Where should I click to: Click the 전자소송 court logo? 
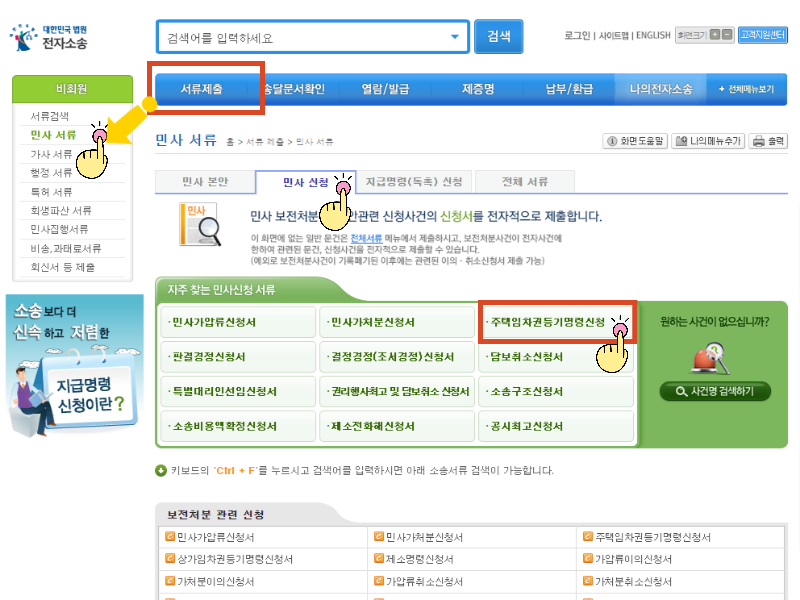pyautogui.click(x=55, y=38)
